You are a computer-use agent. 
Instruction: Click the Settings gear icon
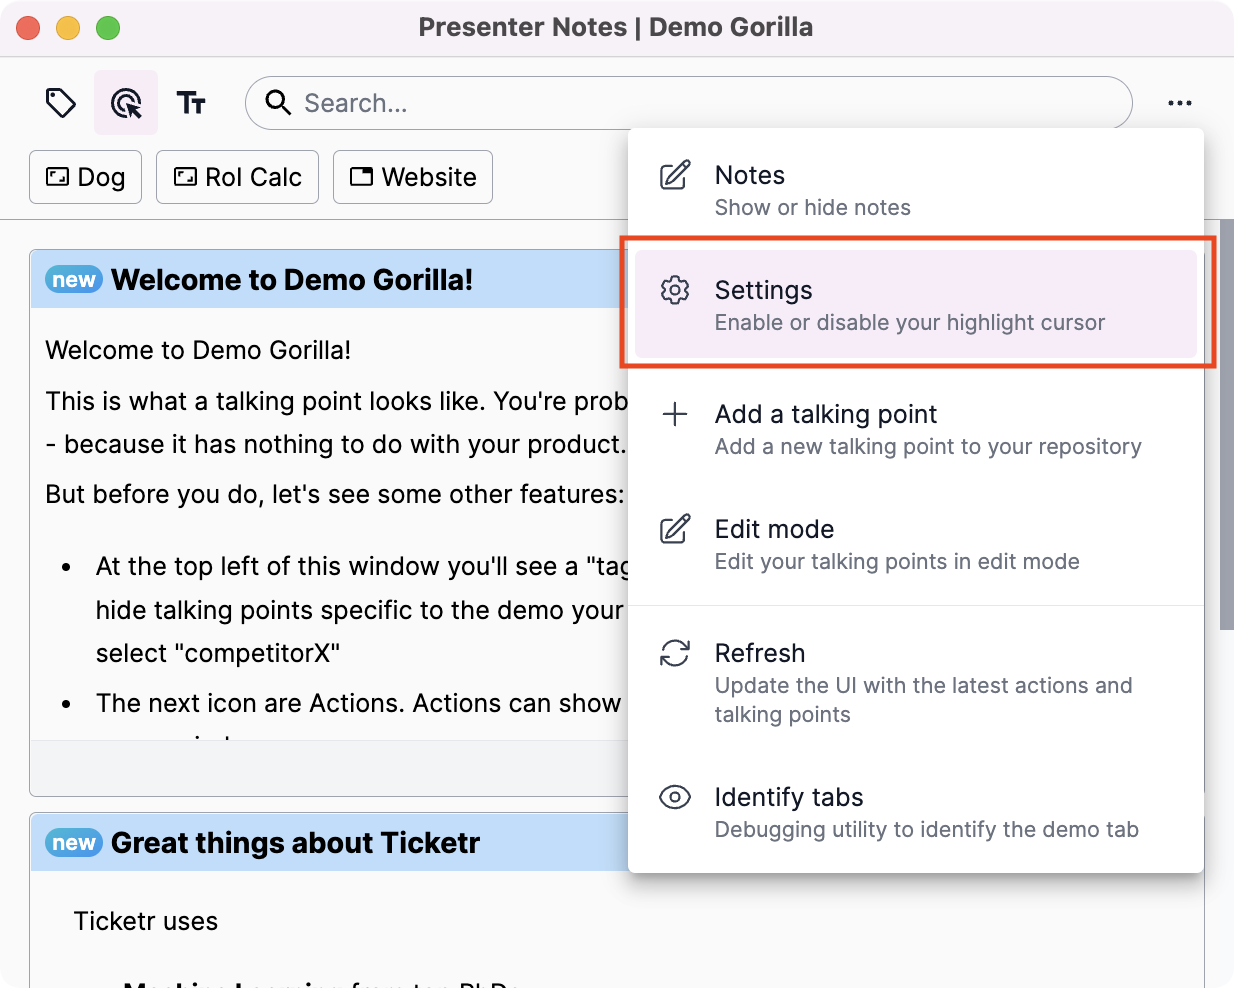pyautogui.click(x=675, y=290)
